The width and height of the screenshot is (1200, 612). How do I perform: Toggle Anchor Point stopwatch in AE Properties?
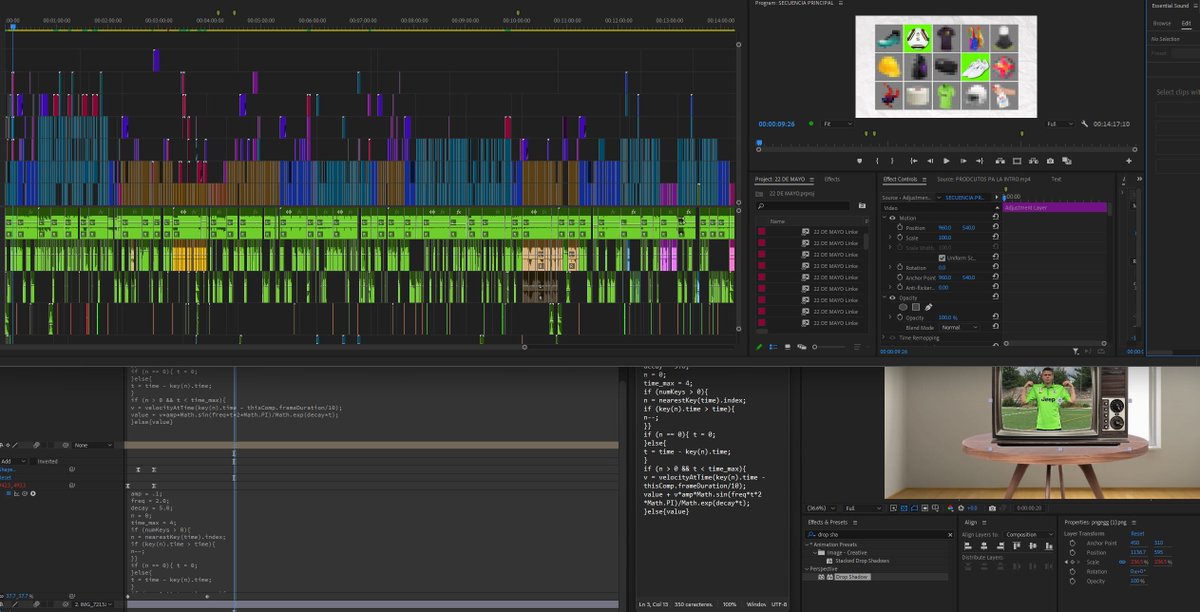pyautogui.click(x=1073, y=543)
